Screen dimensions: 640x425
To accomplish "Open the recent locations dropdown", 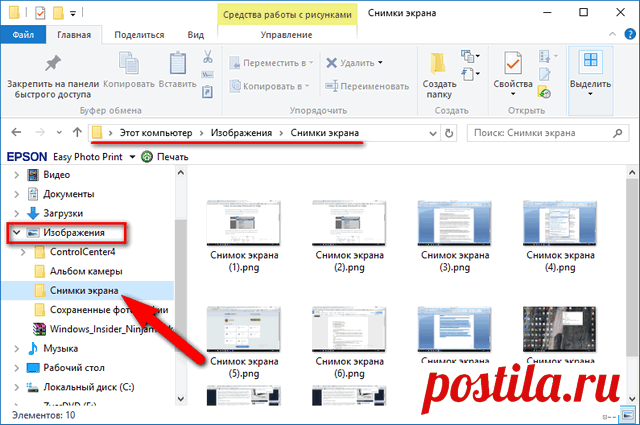I will click(59, 133).
